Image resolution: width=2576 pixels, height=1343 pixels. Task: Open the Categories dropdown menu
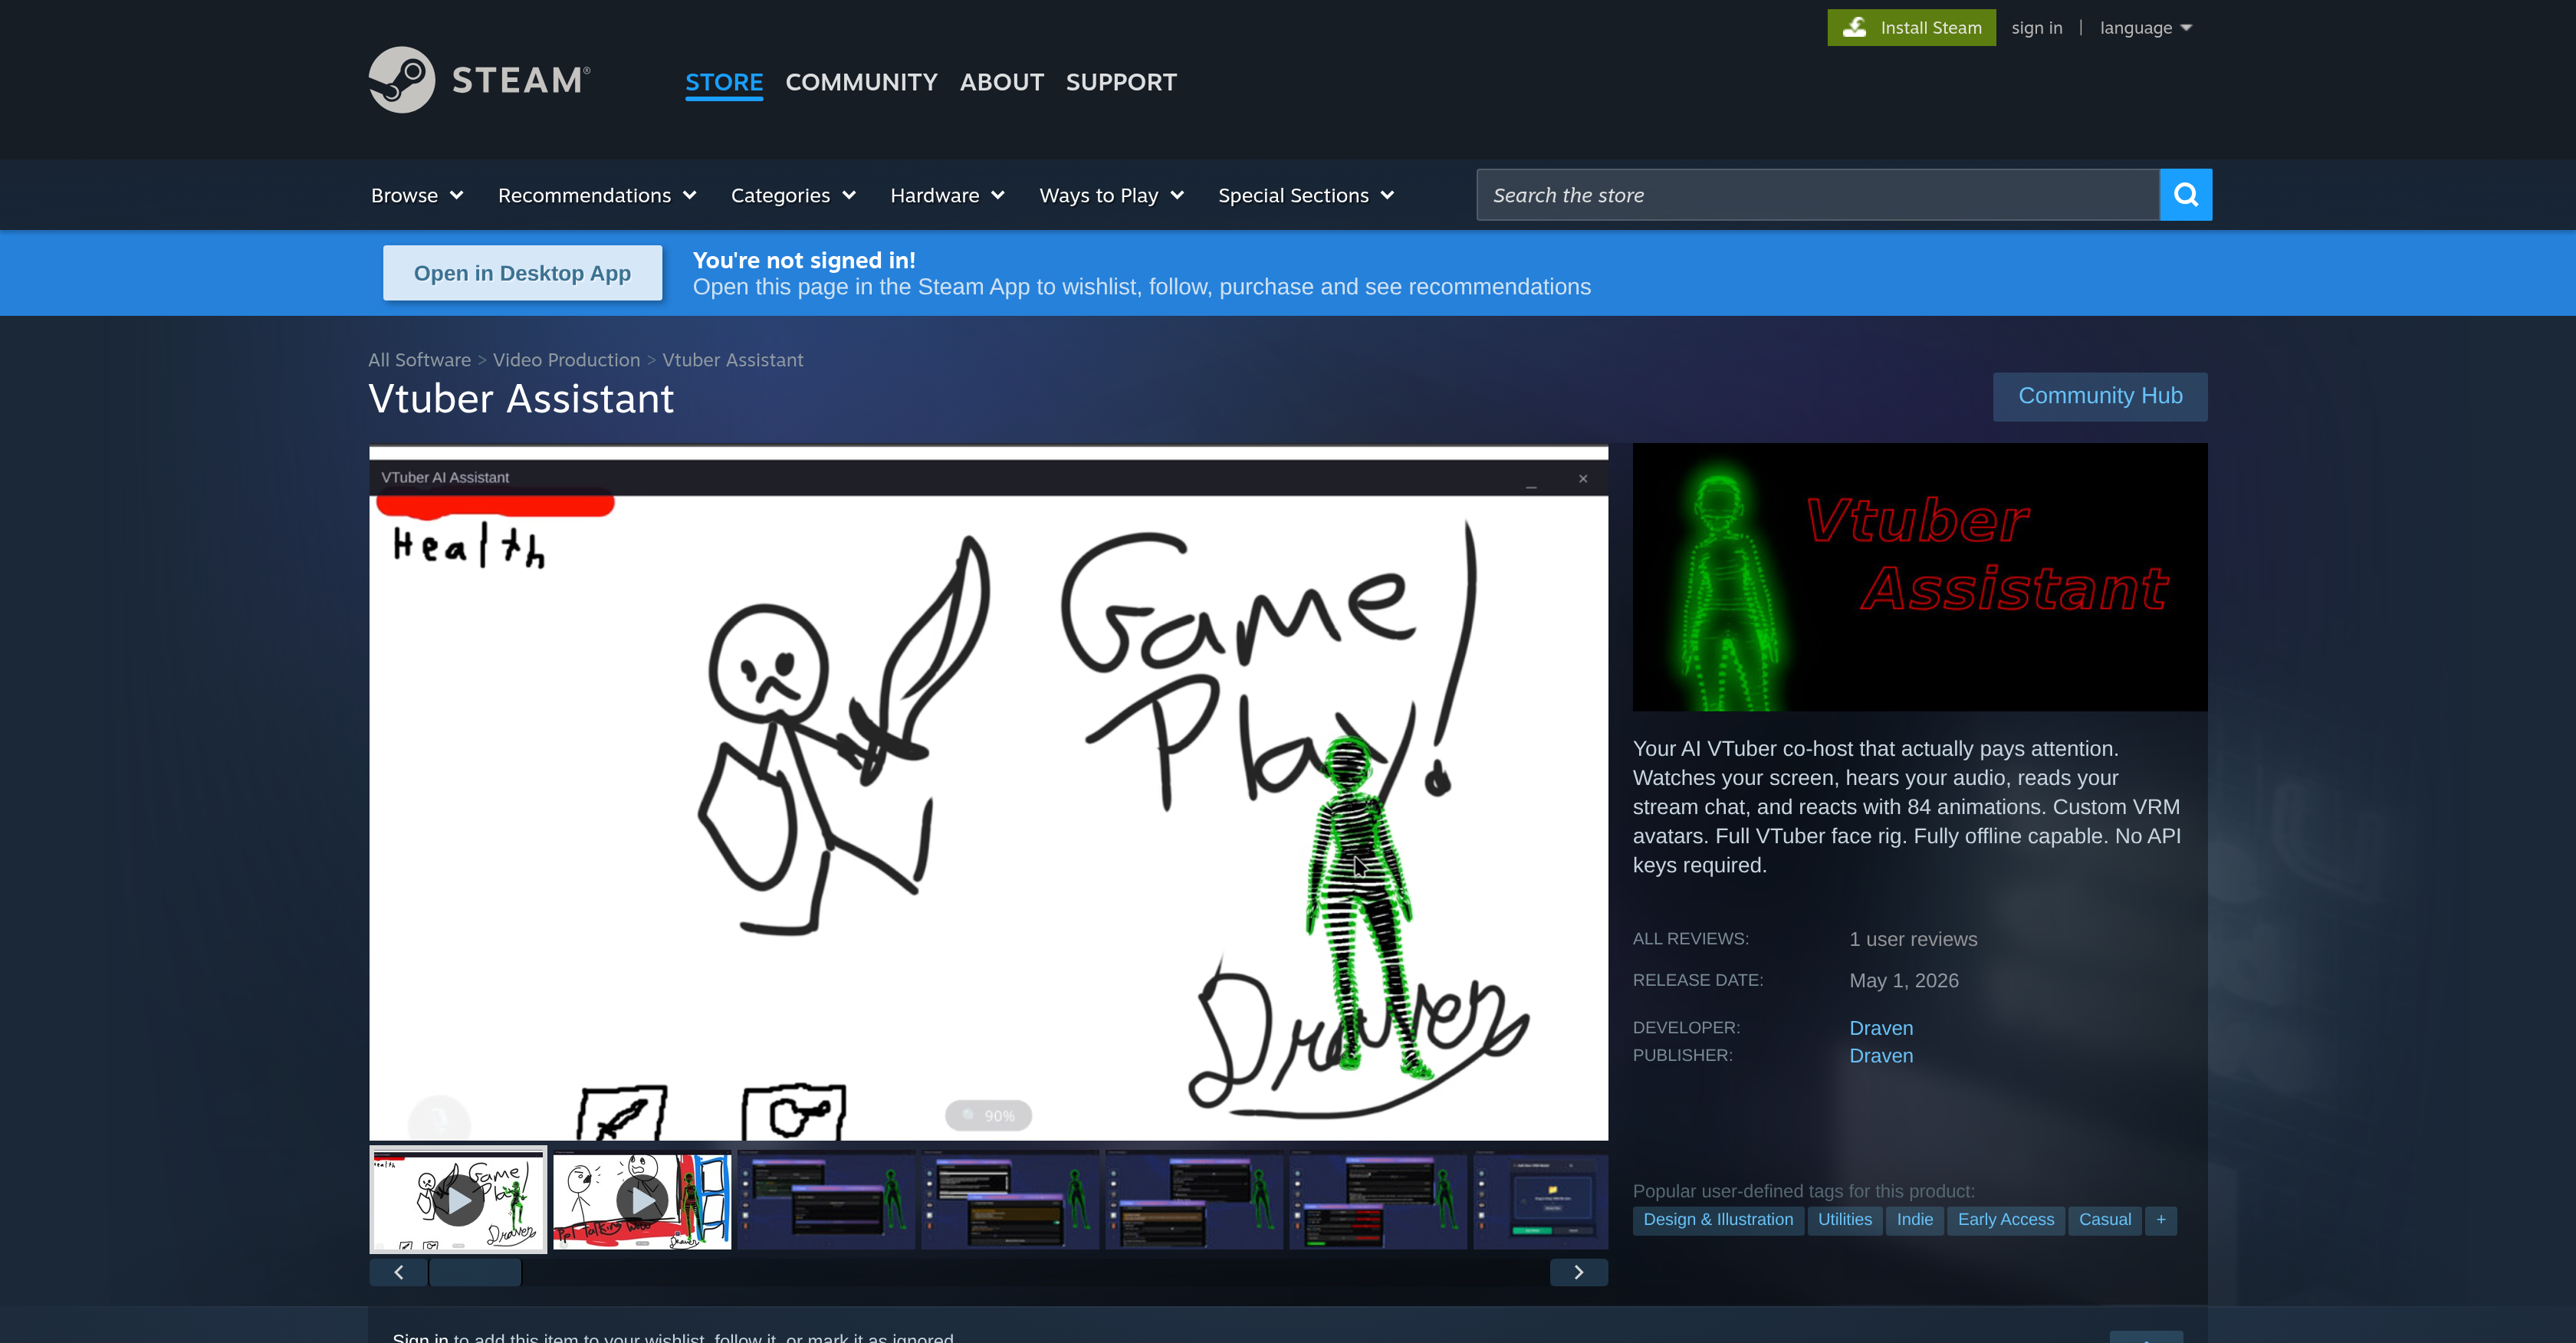tap(793, 196)
